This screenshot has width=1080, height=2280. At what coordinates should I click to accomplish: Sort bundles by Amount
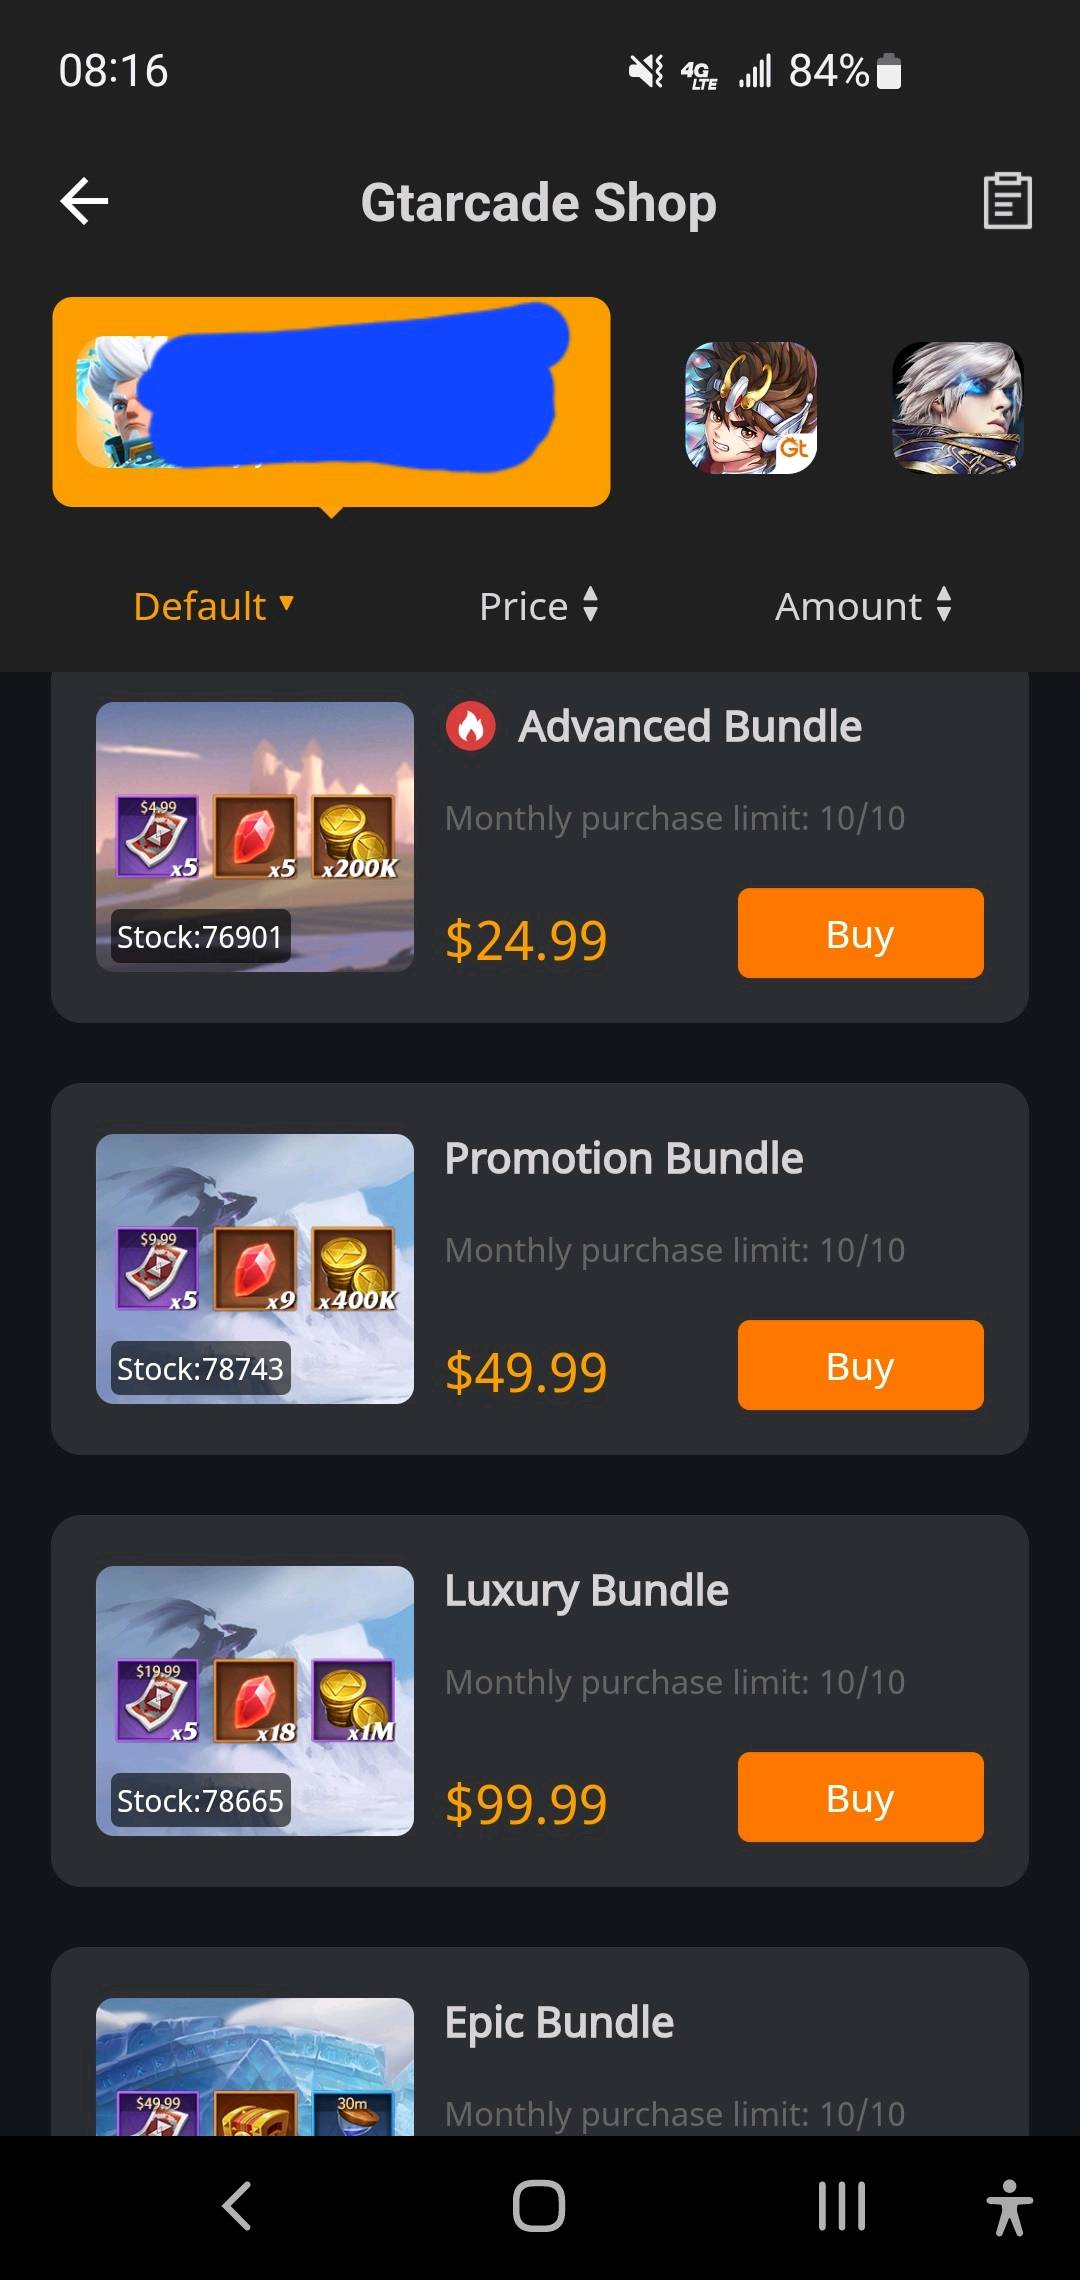(864, 606)
